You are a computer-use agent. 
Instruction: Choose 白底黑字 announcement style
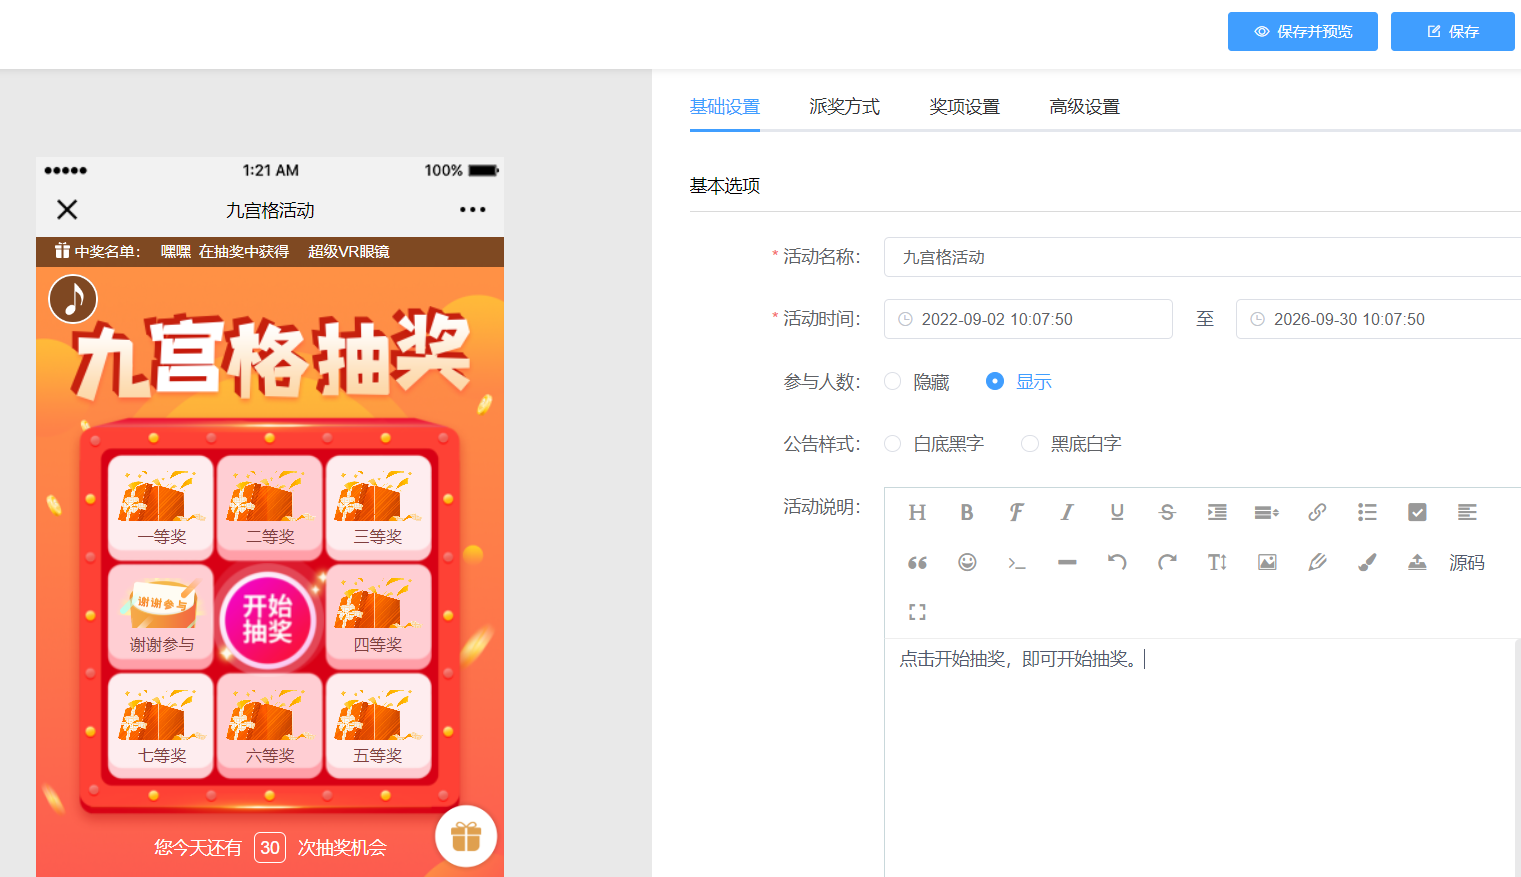(934, 444)
